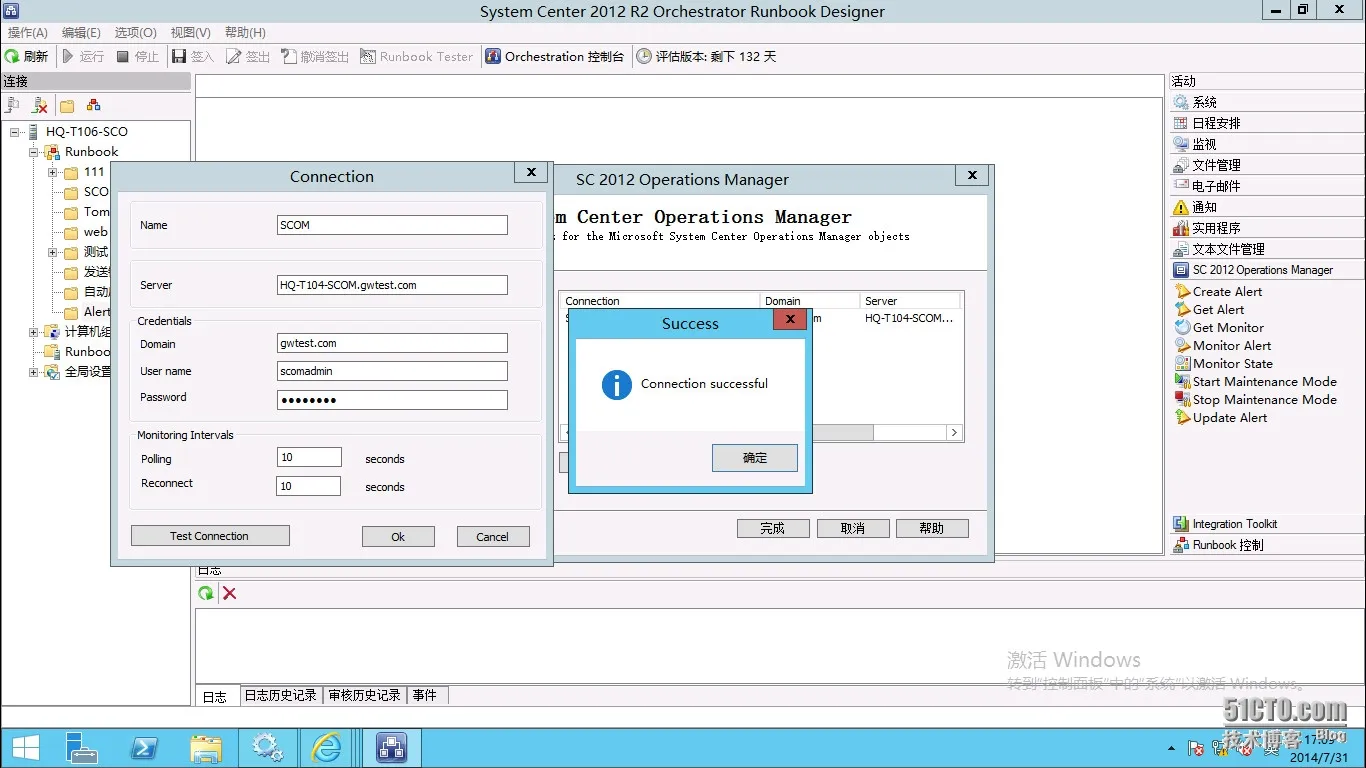Select Start Maintenance Mode activity
1366x768 pixels.
click(1255, 382)
